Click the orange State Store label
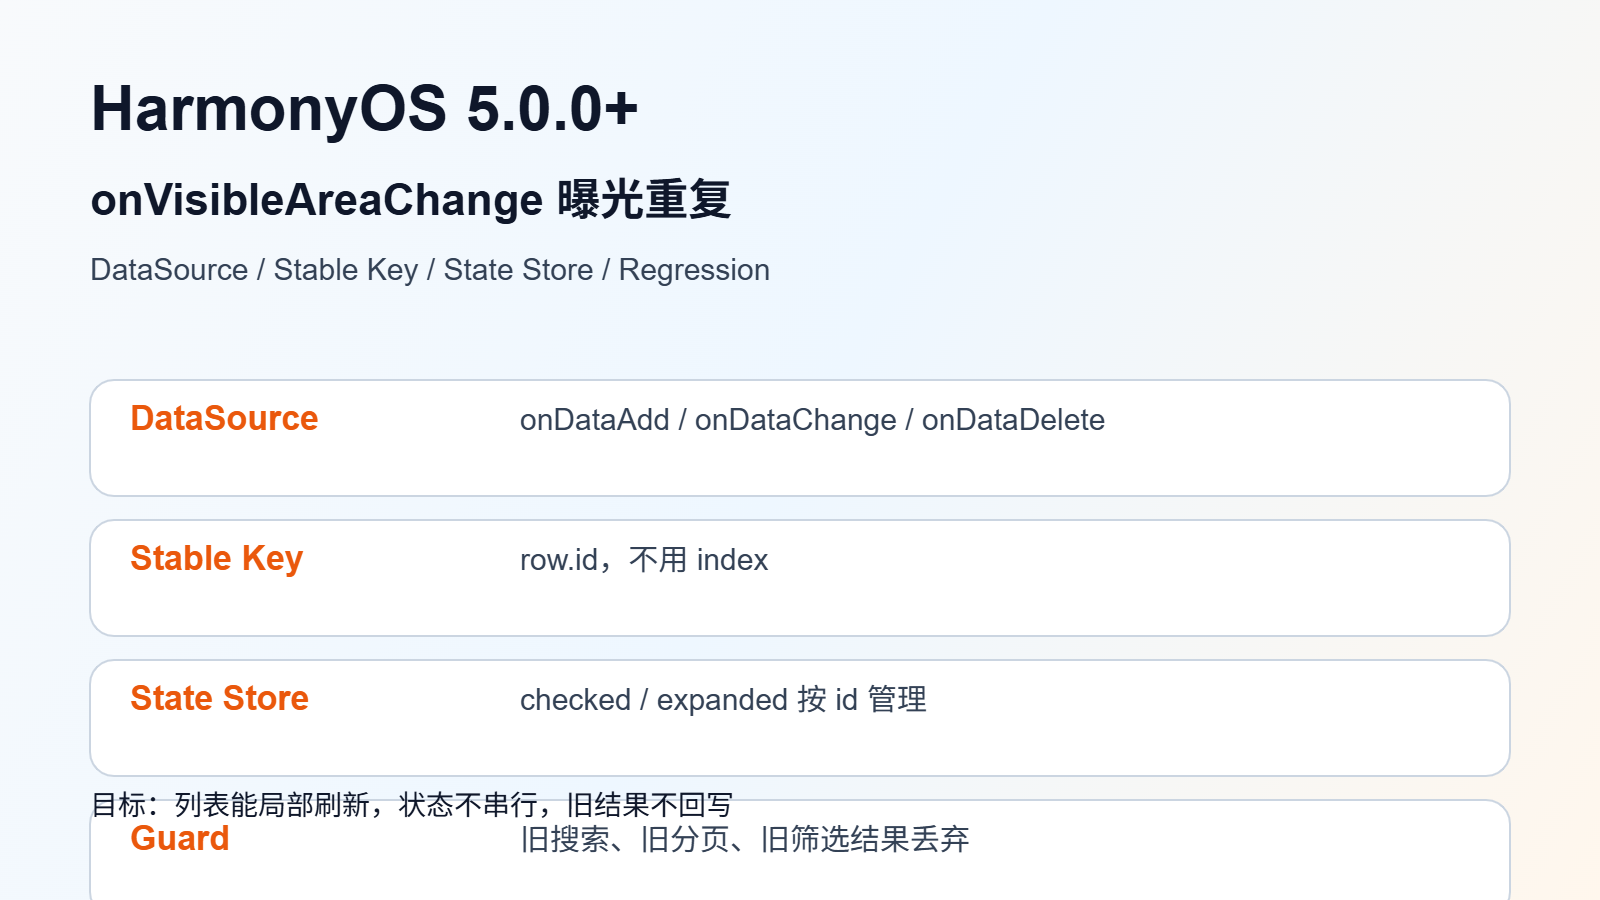 pyautogui.click(x=219, y=698)
